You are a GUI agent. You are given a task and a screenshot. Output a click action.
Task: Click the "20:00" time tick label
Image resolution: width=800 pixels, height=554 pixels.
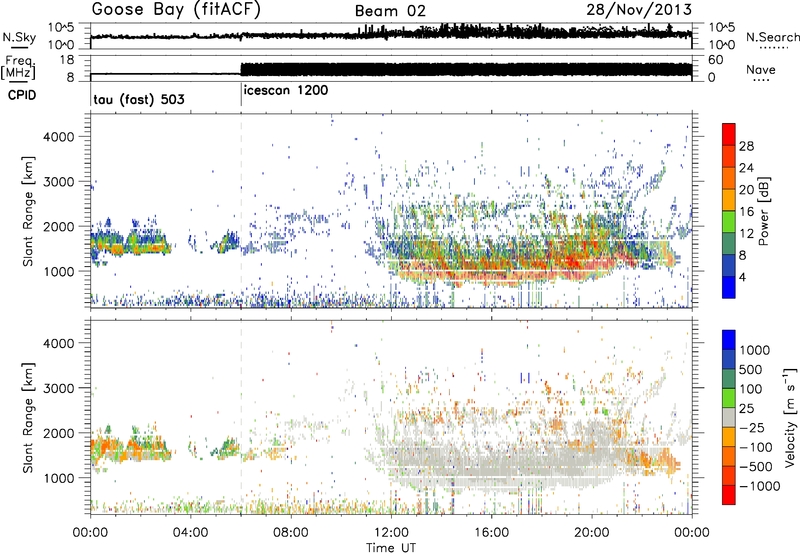592,532
